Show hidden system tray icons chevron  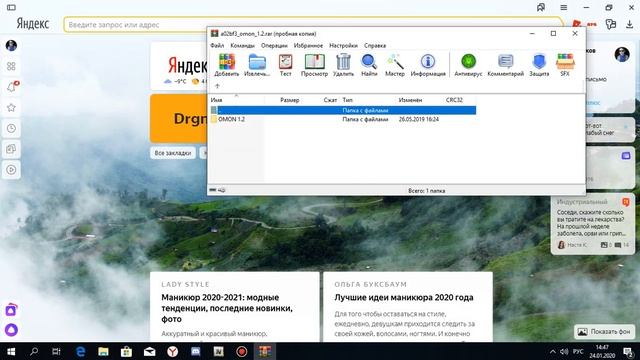[553, 351]
